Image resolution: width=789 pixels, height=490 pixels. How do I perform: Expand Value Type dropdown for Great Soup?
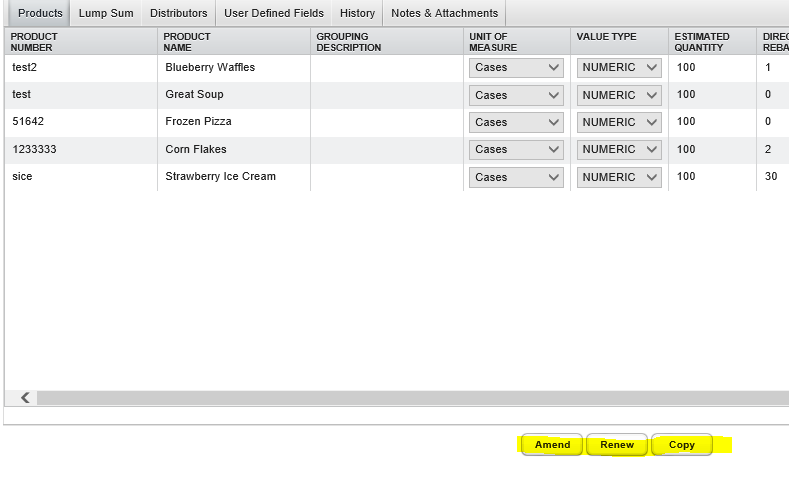(619, 95)
